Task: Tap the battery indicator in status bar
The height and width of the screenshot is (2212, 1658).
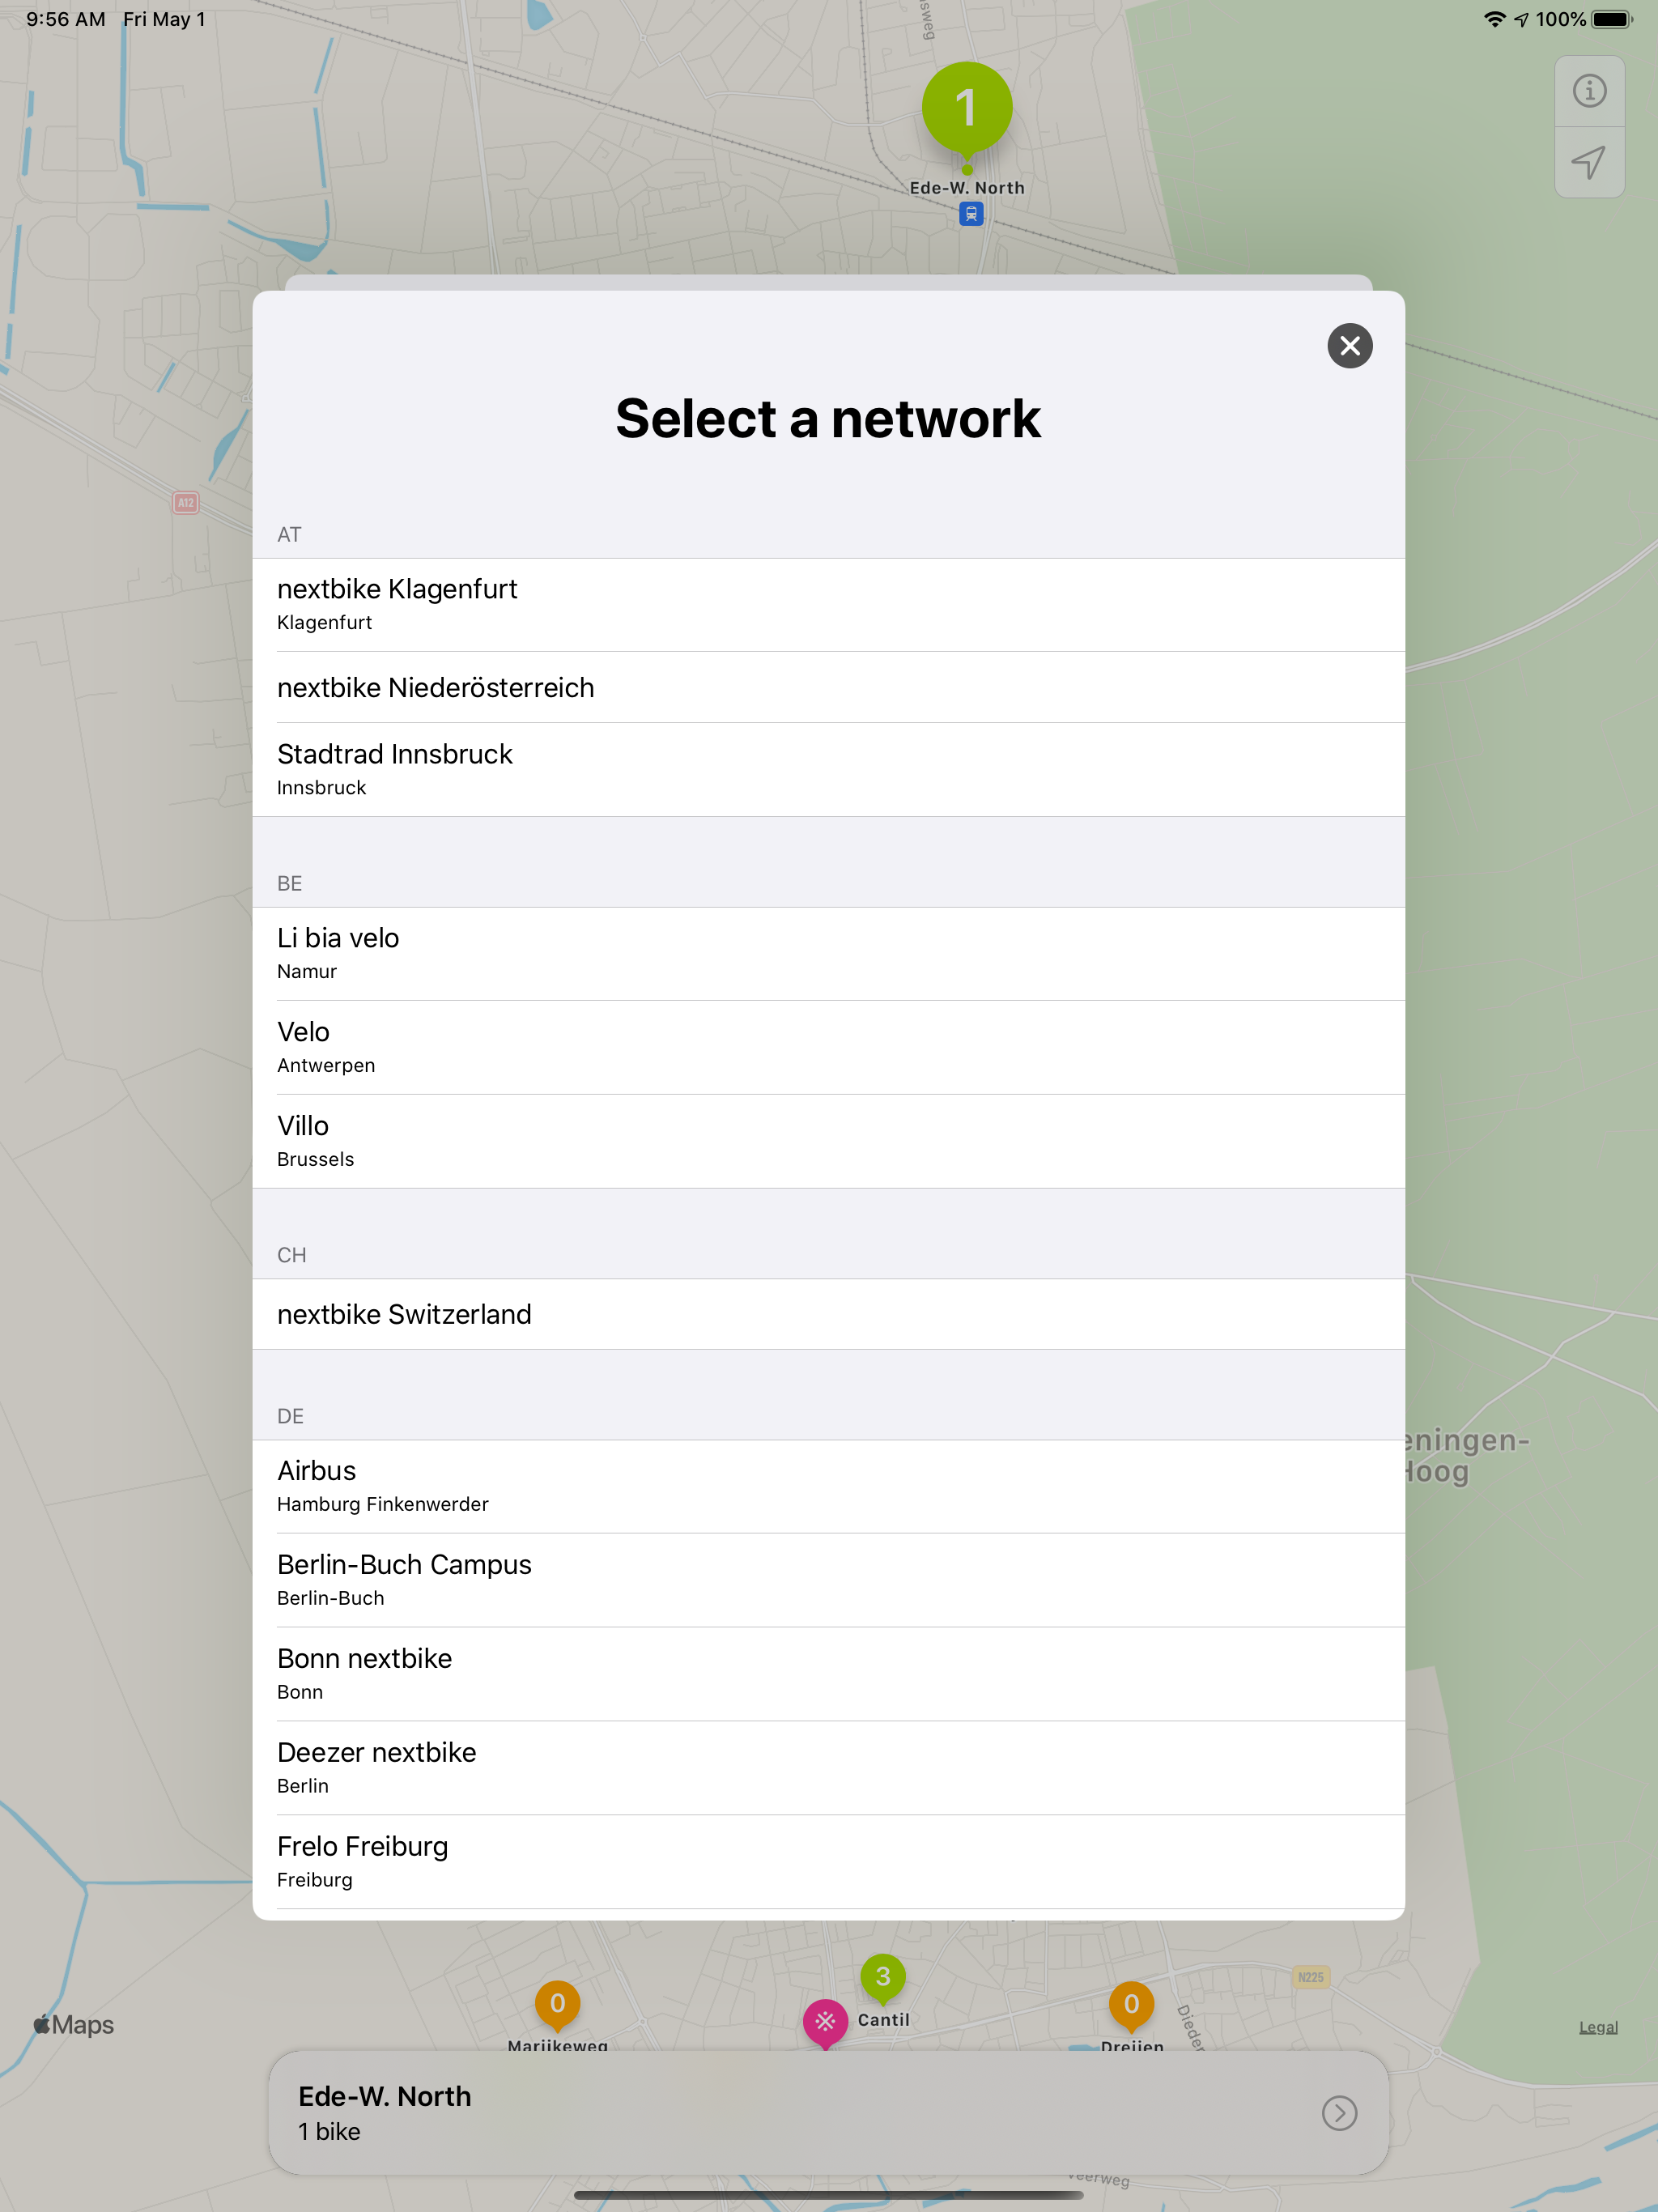Action: (1612, 19)
